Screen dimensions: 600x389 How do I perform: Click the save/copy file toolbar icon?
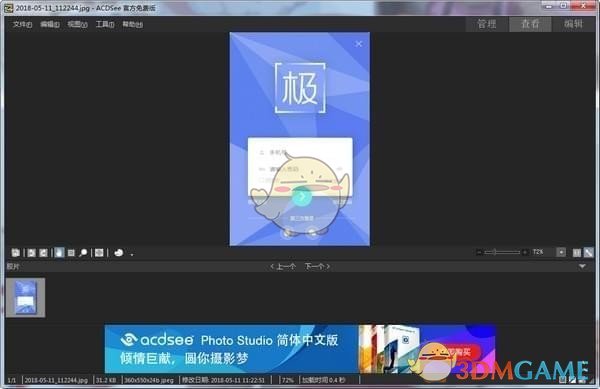click(16, 253)
